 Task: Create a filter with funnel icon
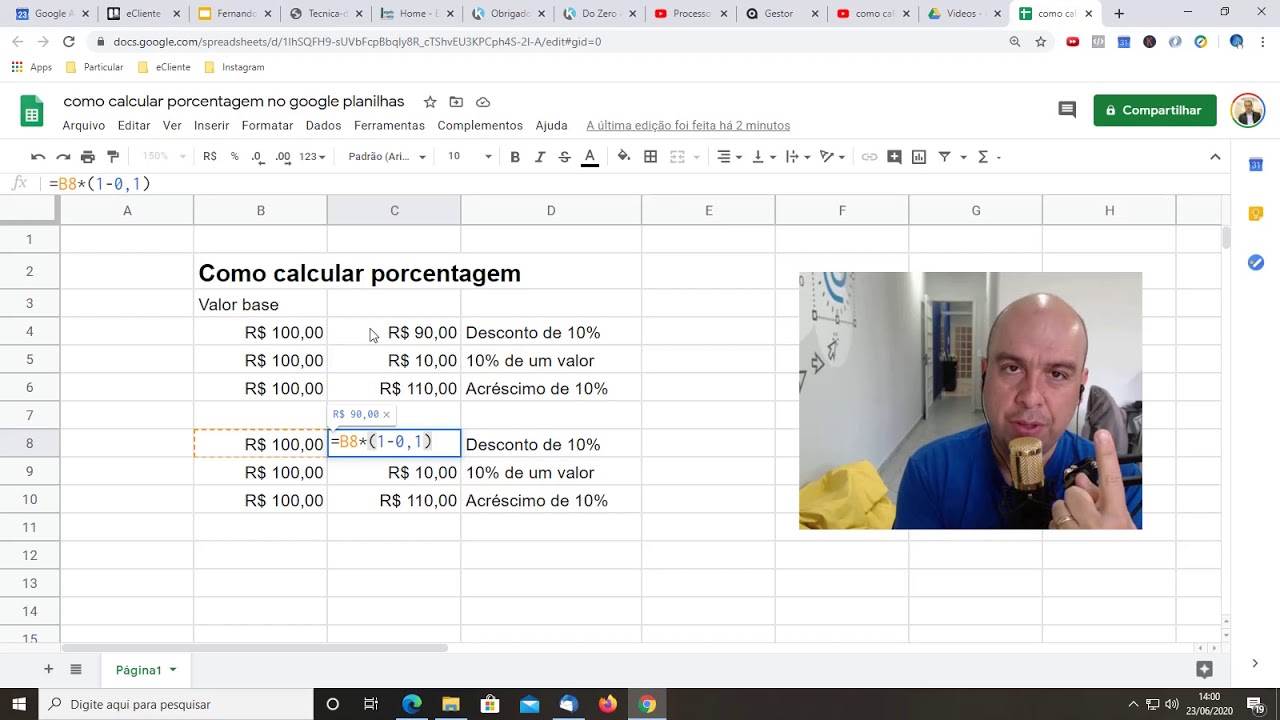(x=944, y=157)
